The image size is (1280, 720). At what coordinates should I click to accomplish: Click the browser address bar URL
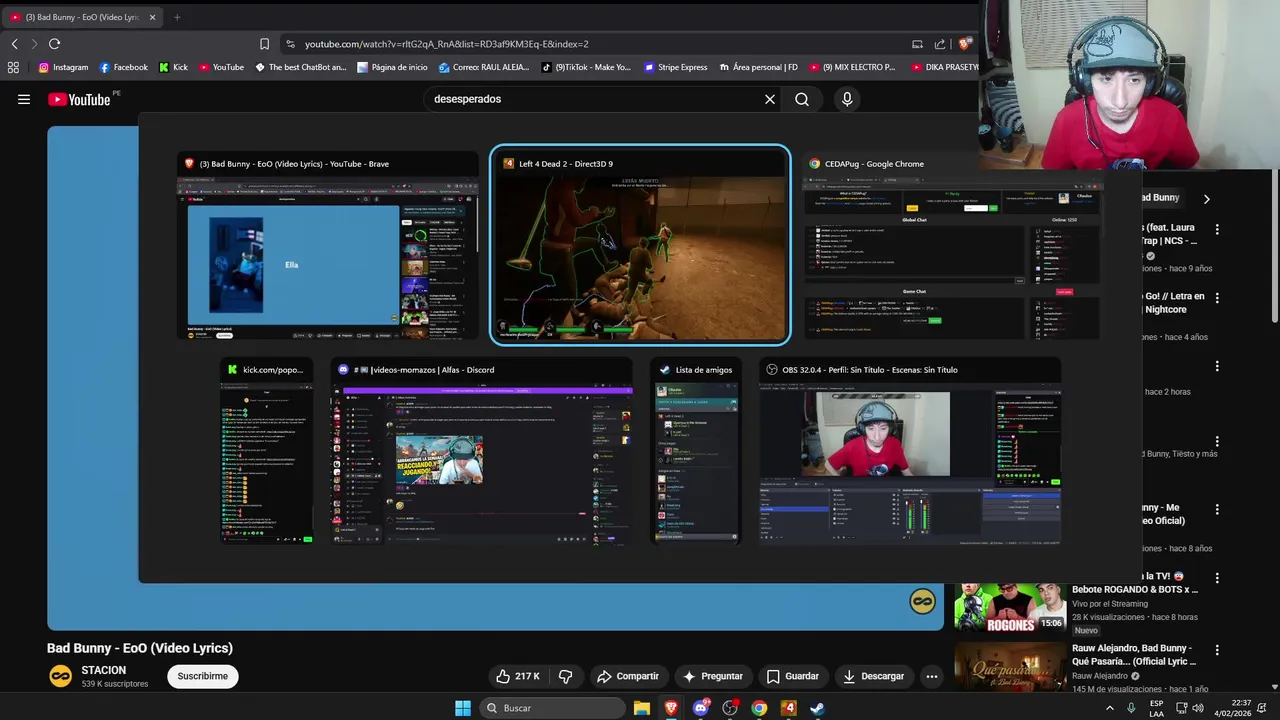447,44
